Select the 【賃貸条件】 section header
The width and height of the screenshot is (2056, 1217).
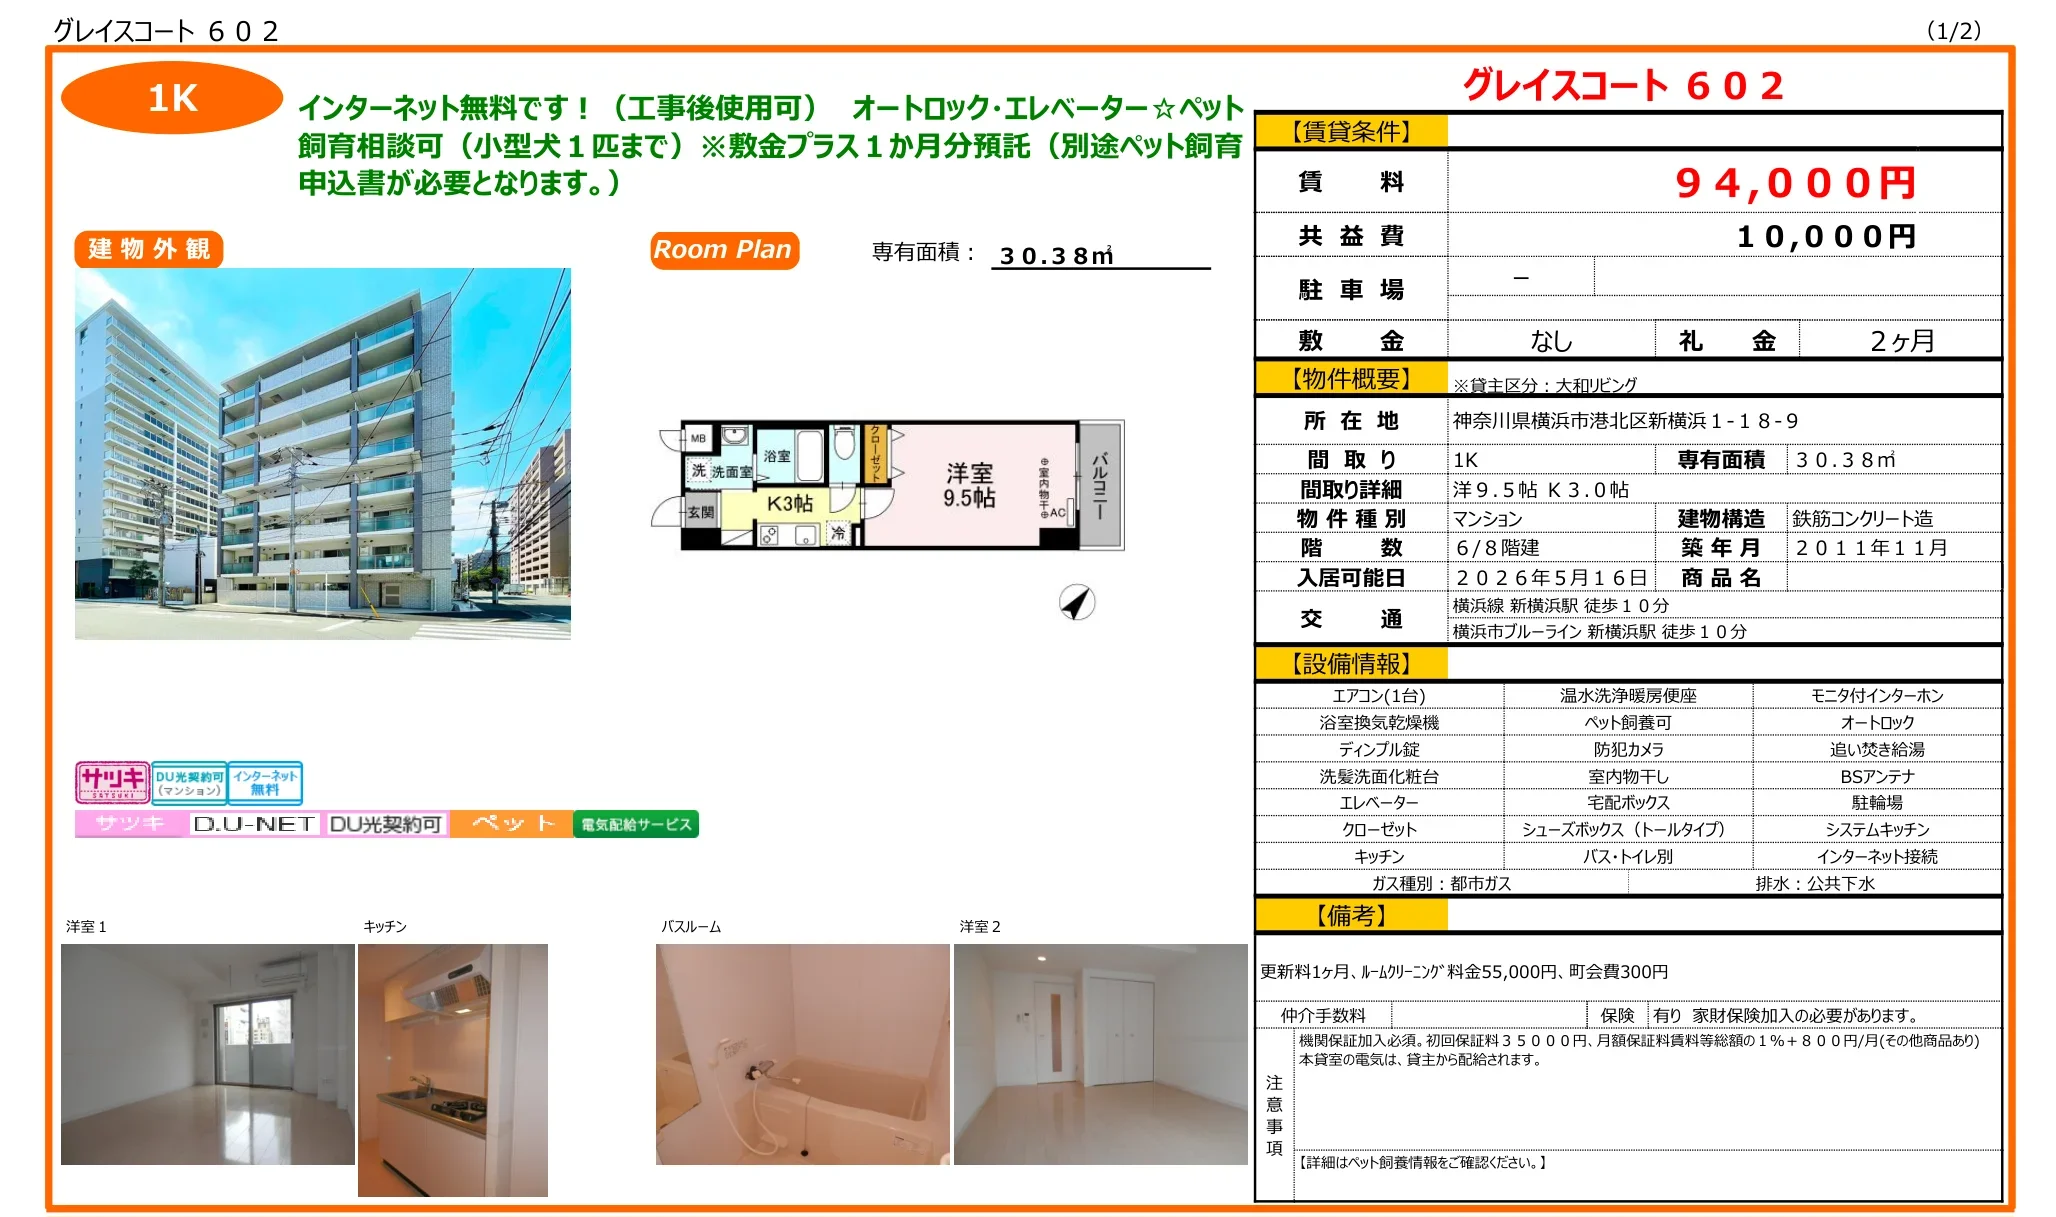pos(1350,131)
